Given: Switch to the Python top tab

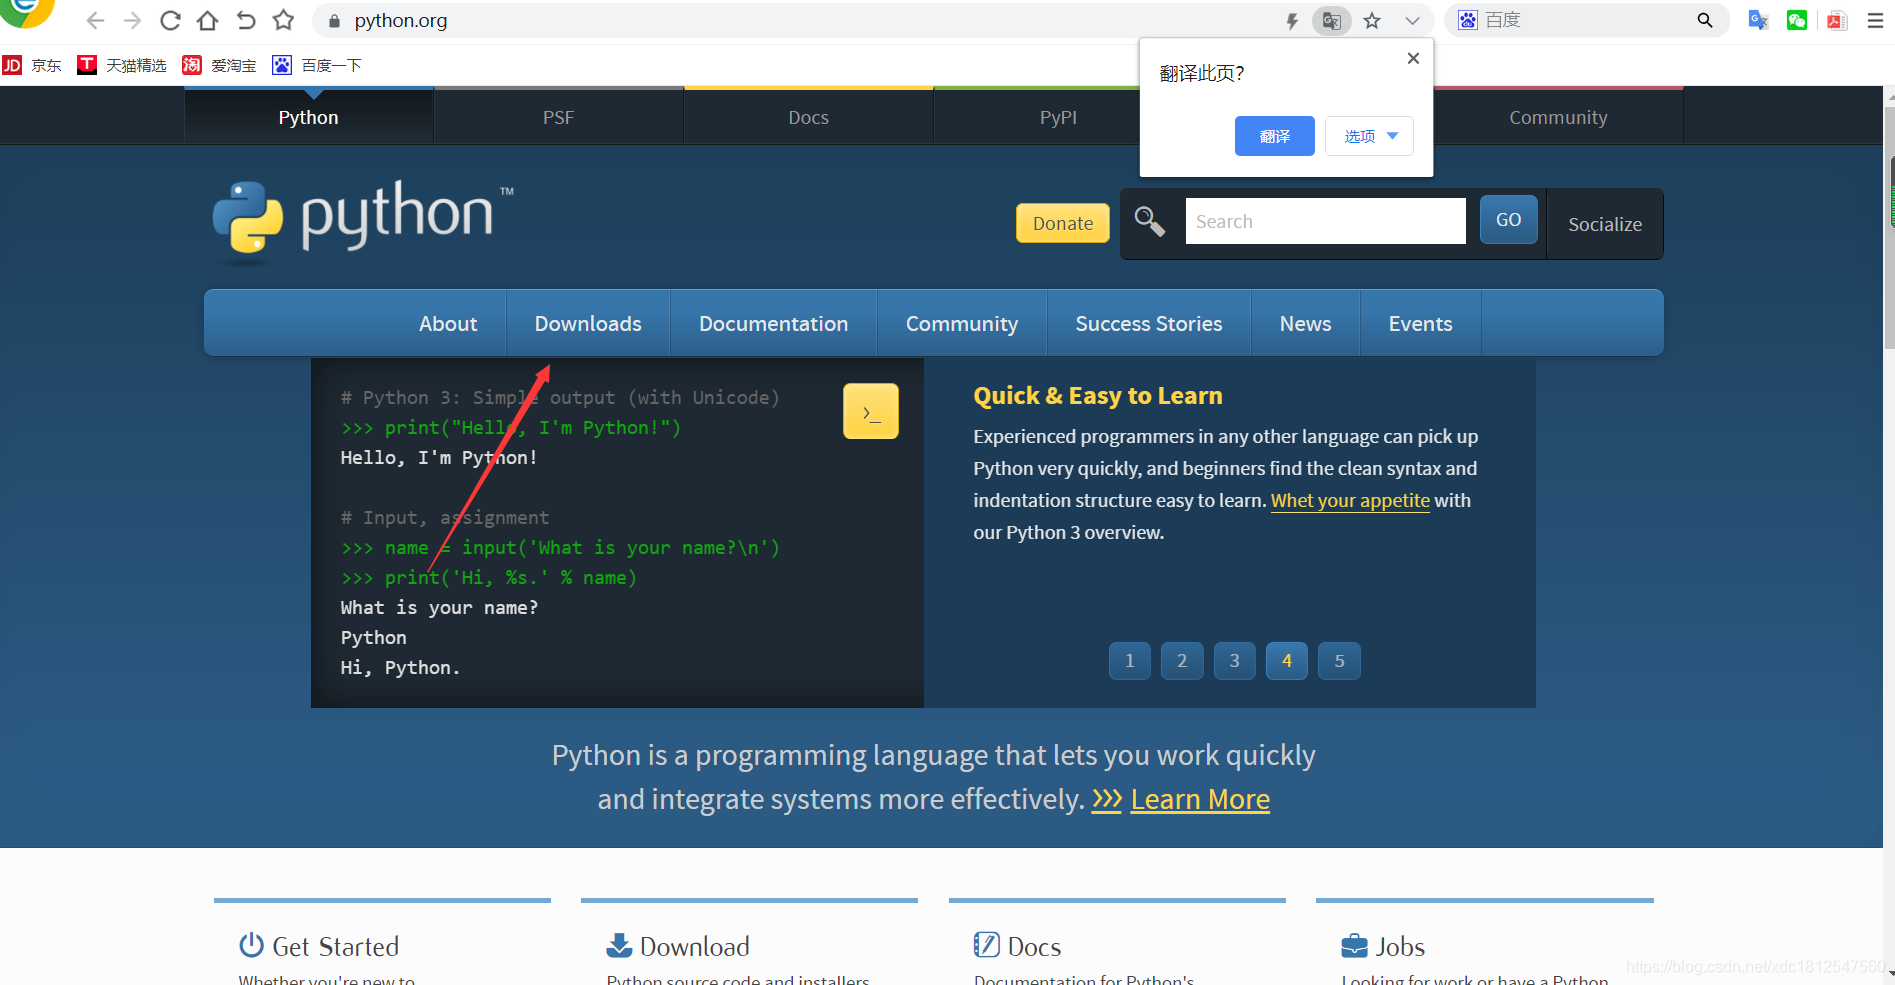Looking at the screenshot, I should (x=309, y=117).
